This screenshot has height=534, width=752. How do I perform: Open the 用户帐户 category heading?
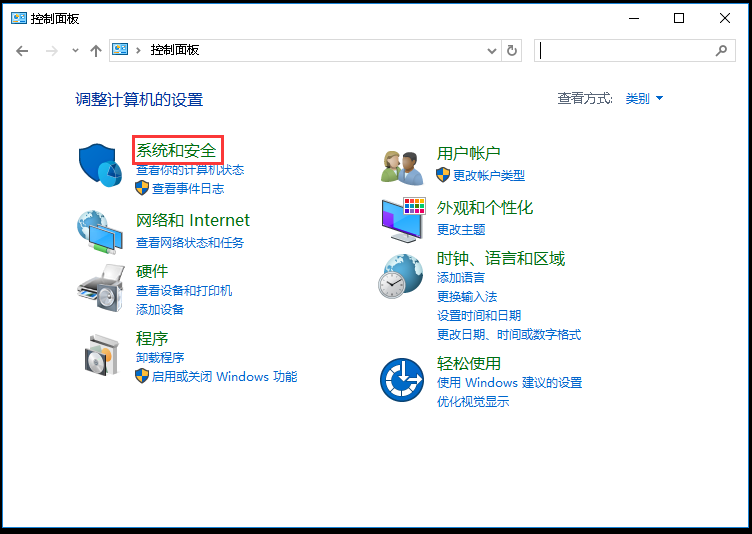click(x=469, y=154)
